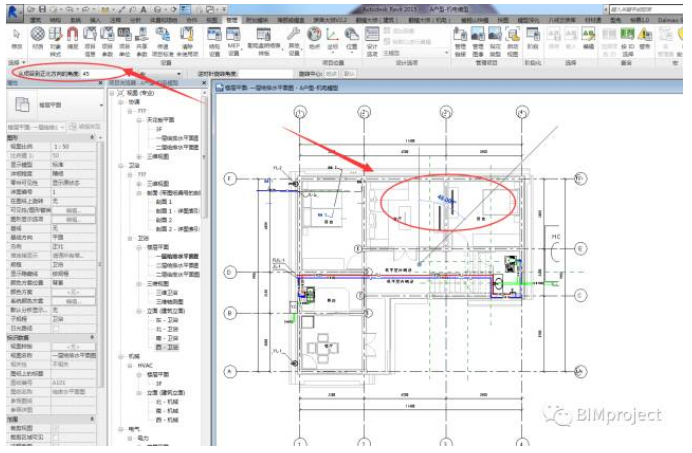Open Design Options

(372, 41)
